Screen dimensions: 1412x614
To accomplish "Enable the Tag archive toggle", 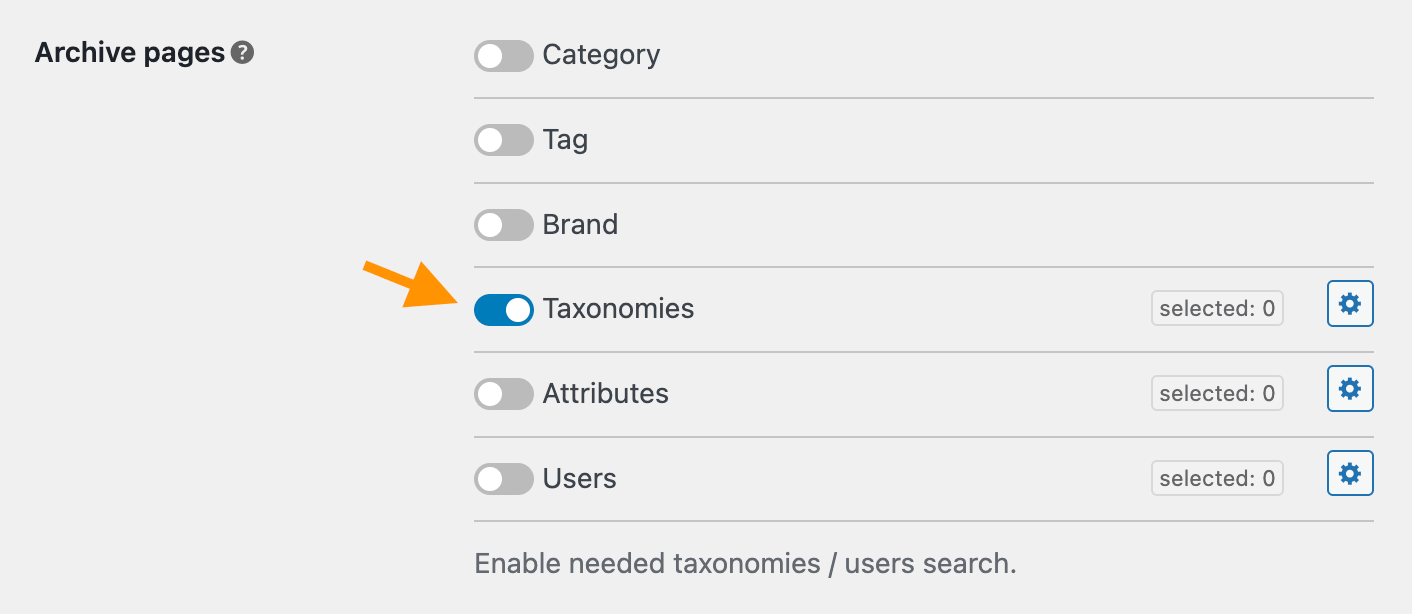I will point(503,140).
